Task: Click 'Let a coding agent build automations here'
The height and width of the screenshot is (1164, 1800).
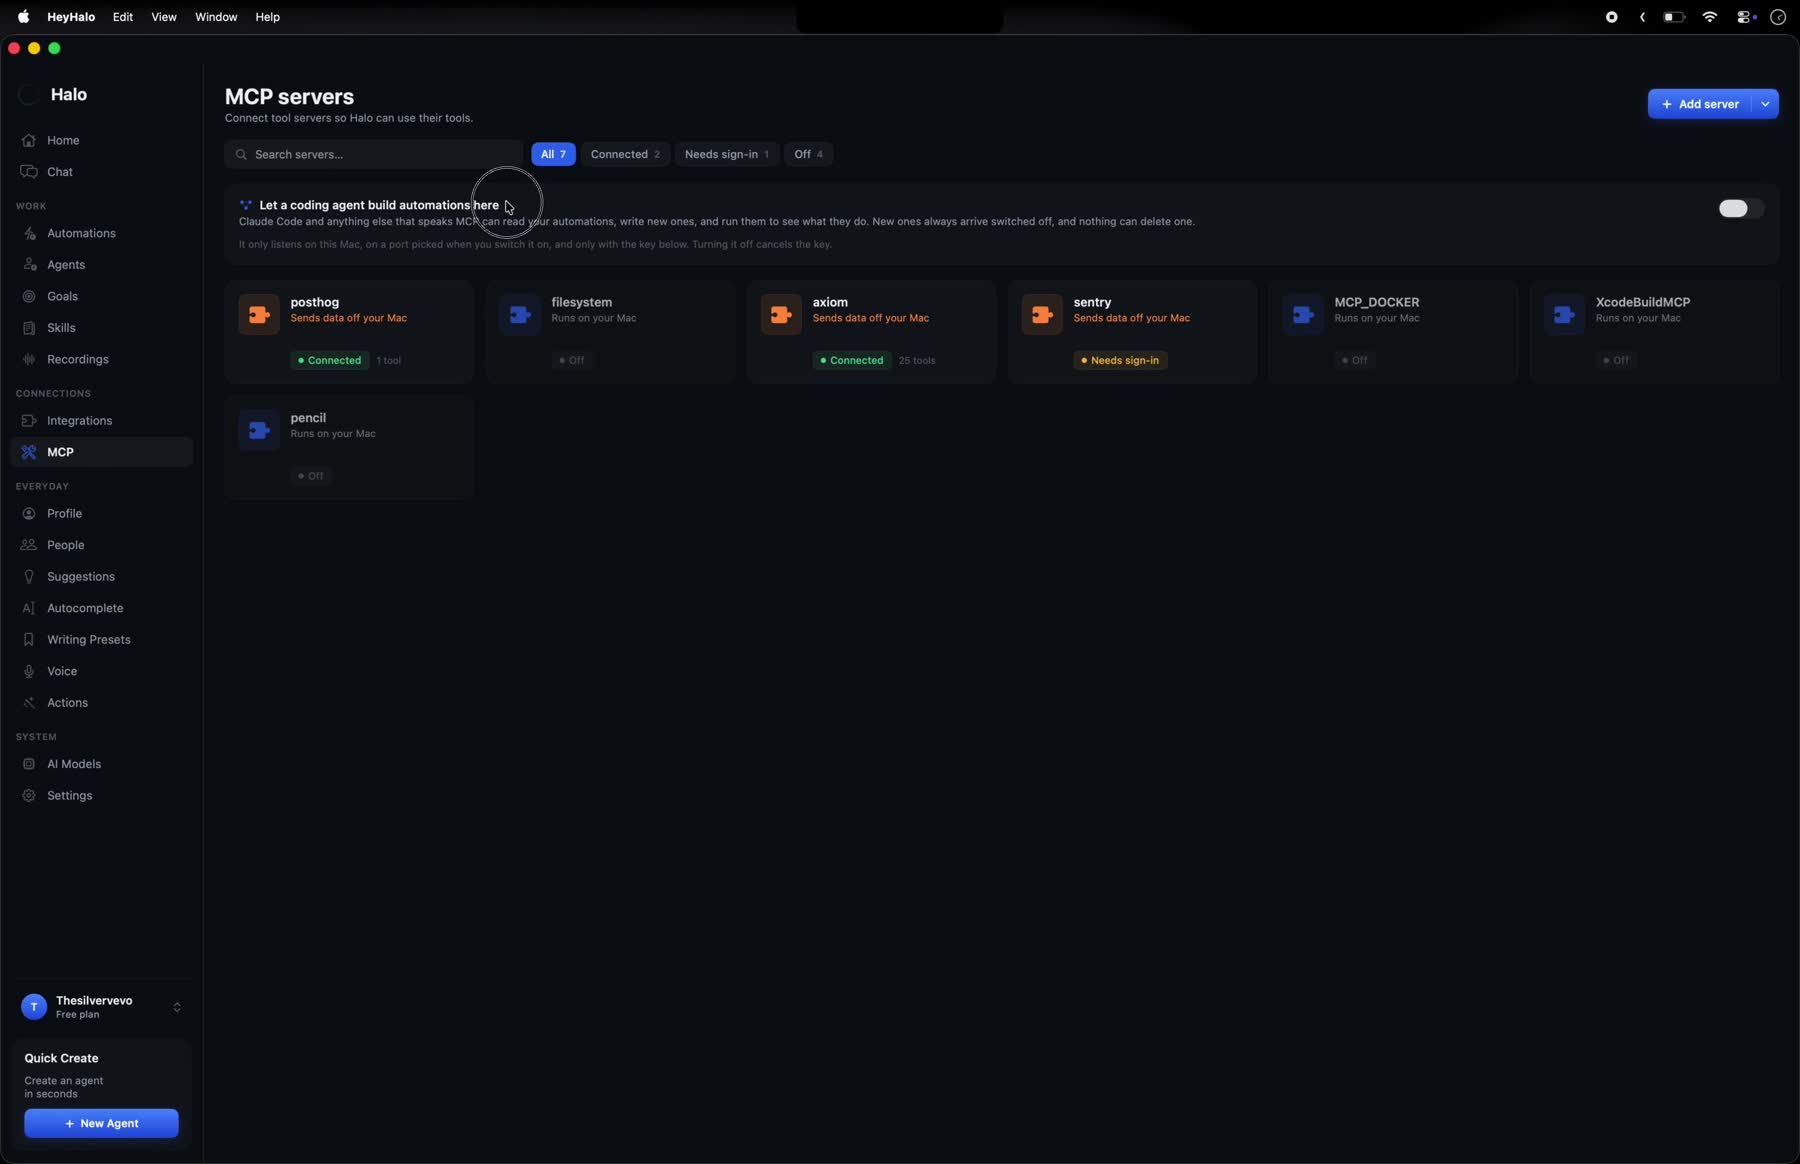Action: click(379, 205)
